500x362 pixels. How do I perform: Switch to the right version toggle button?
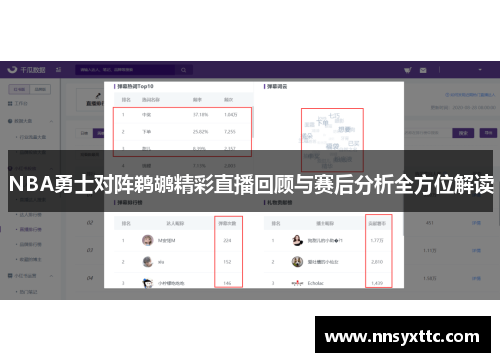(40, 89)
